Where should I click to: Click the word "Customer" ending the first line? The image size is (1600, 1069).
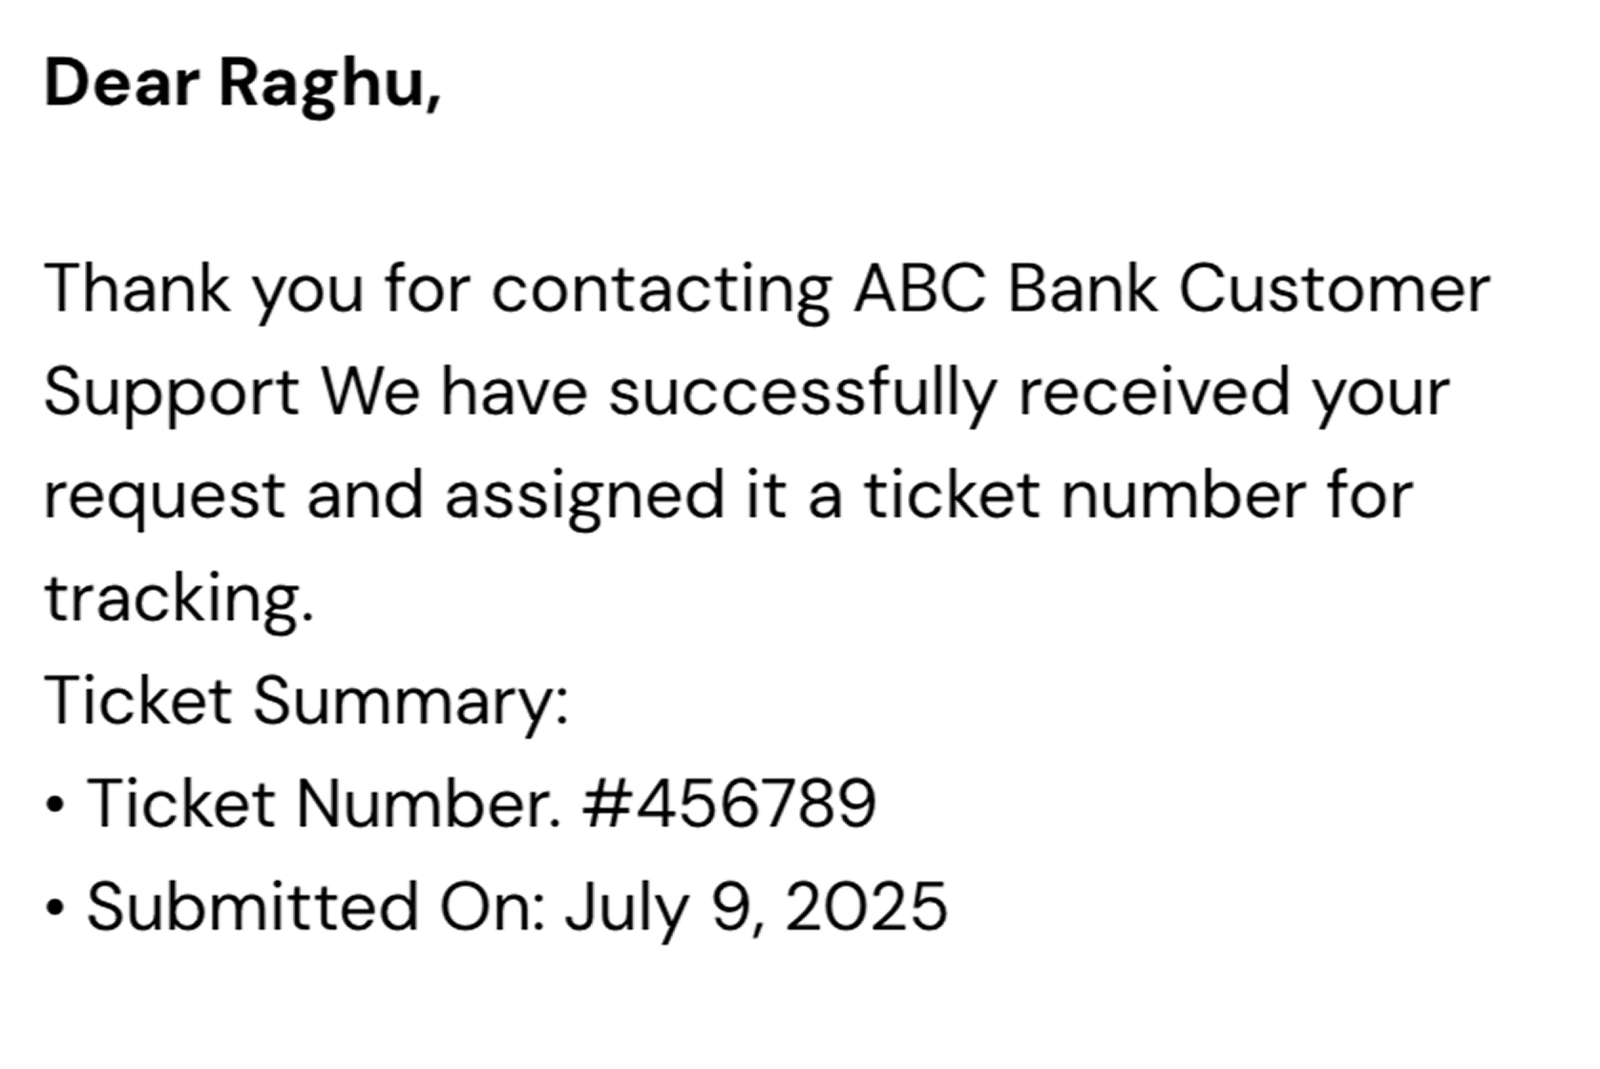coord(1334,290)
